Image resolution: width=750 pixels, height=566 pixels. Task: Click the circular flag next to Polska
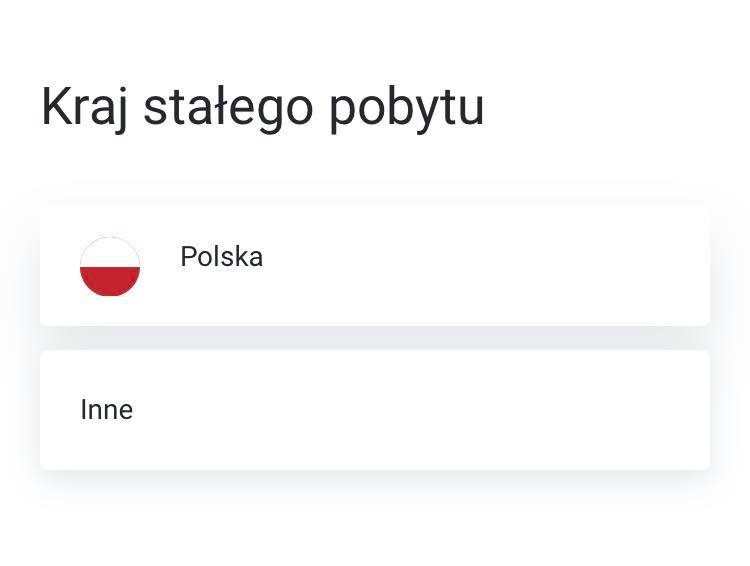click(x=110, y=266)
